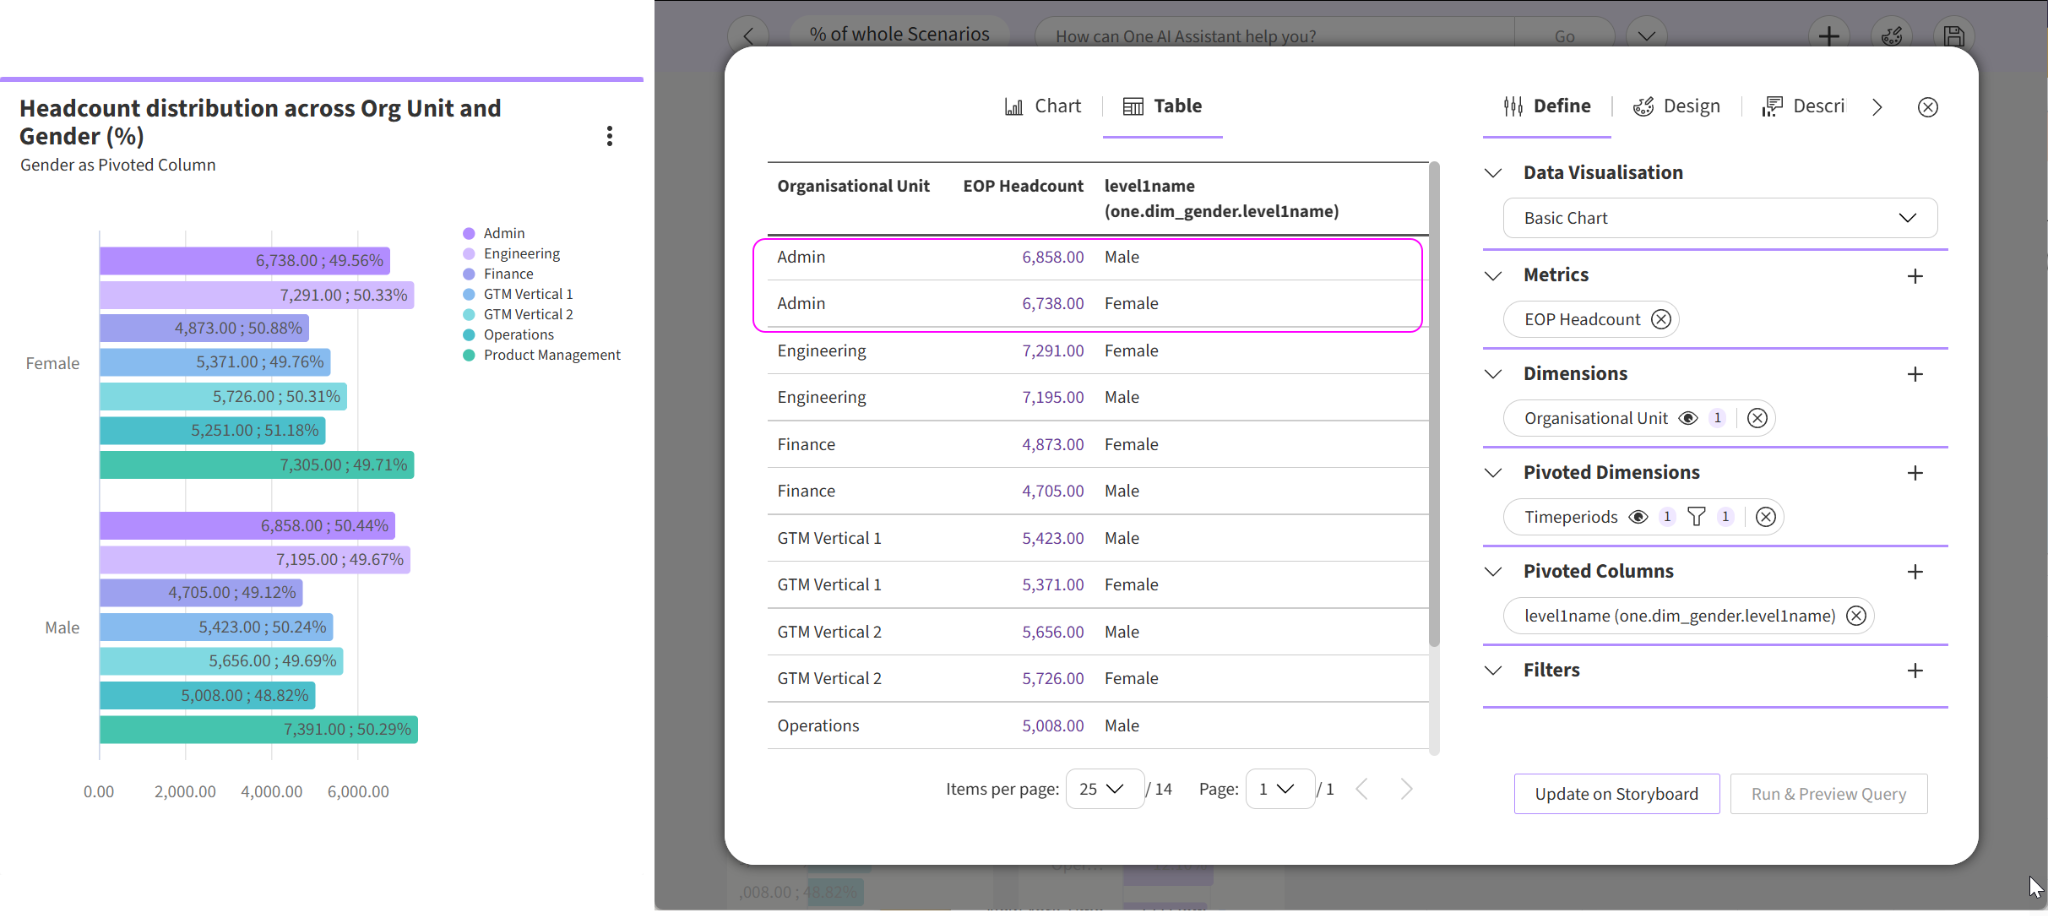
Task: Add a new metric with plus icon
Action: pyautogui.click(x=1914, y=276)
